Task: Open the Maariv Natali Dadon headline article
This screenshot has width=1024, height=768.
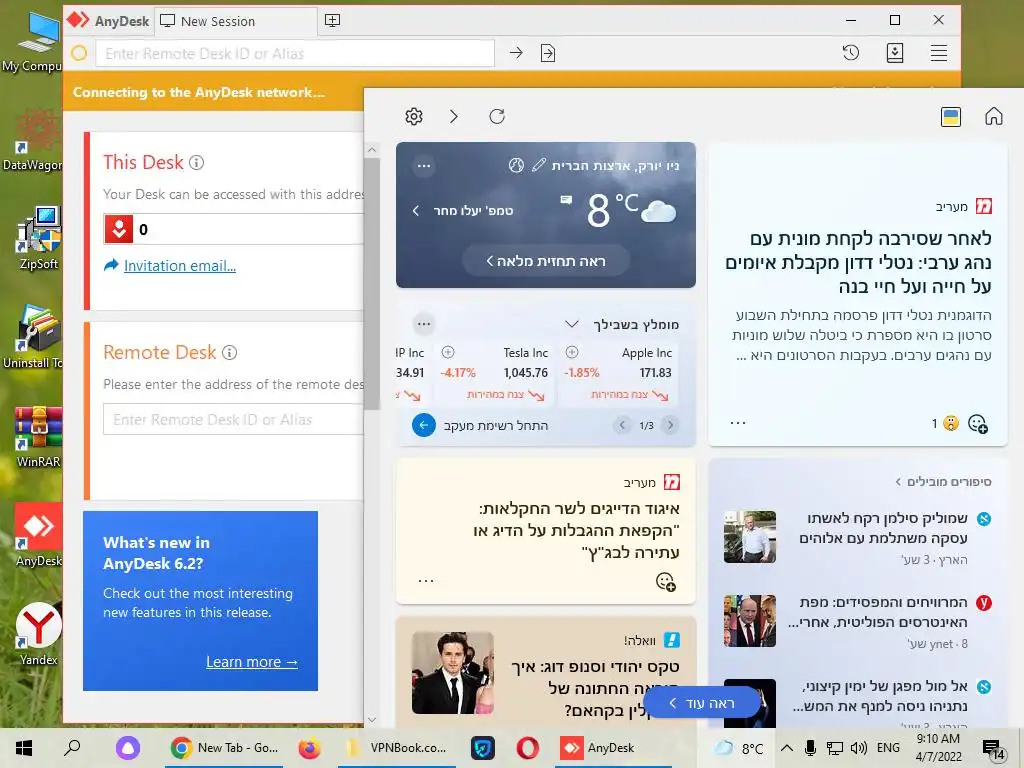Action: click(858, 263)
